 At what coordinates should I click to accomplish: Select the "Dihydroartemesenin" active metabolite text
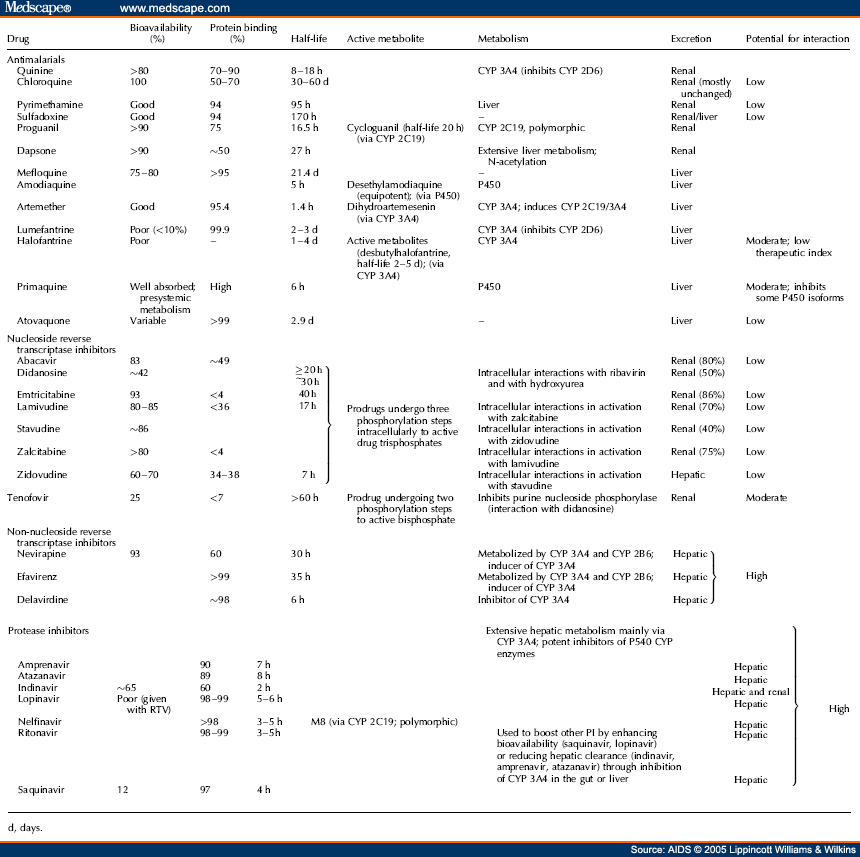[391, 207]
